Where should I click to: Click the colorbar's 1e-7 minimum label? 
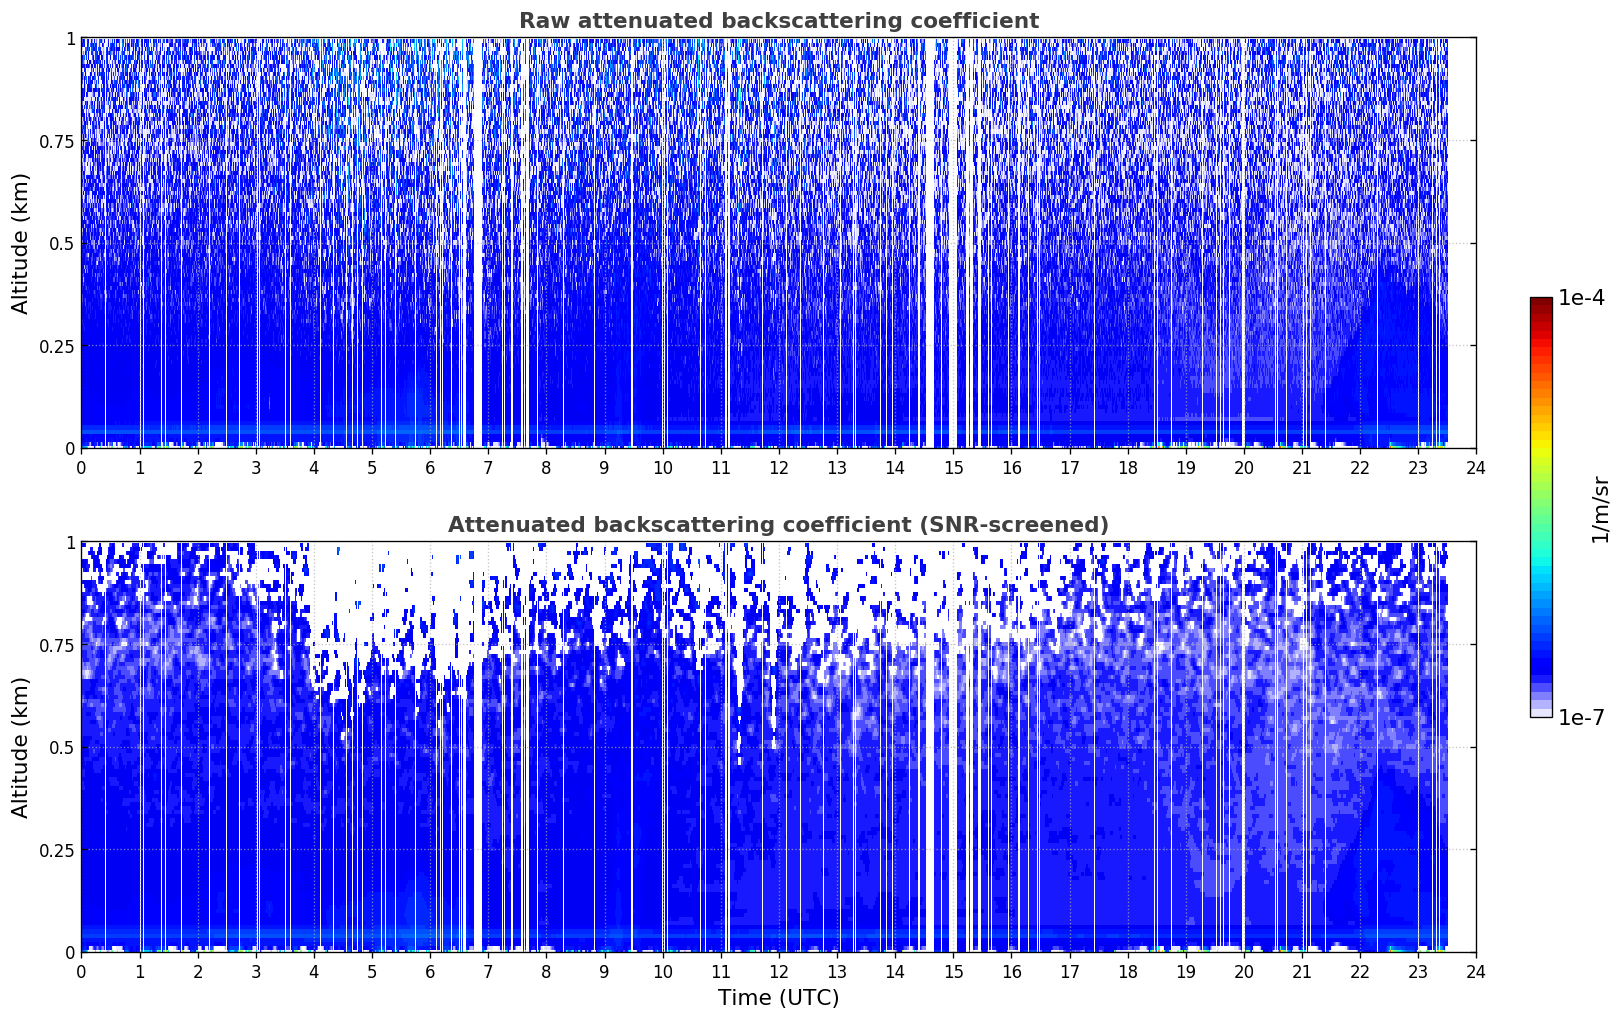(1581, 718)
